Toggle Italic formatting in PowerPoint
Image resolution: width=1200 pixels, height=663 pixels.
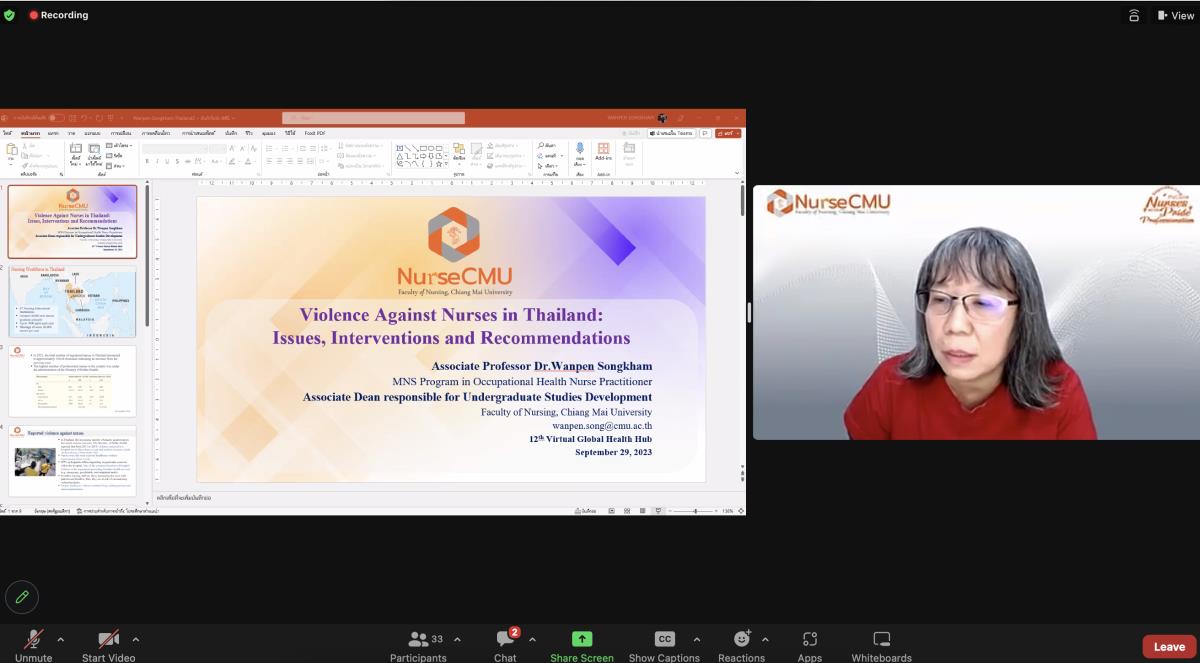click(156, 161)
